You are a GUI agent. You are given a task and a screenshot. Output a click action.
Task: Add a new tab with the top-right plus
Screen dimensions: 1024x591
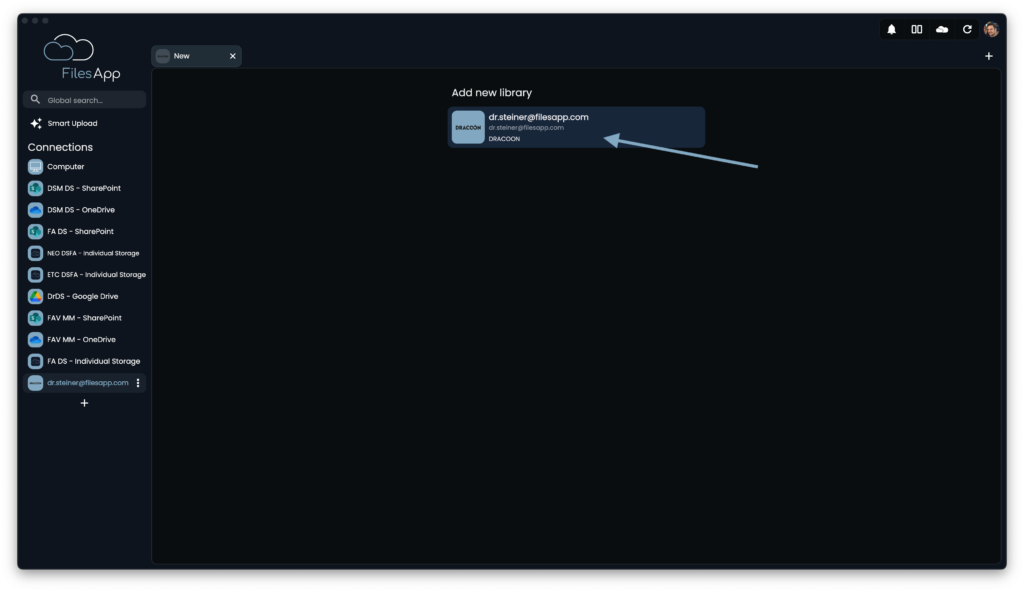coord(989,56)
